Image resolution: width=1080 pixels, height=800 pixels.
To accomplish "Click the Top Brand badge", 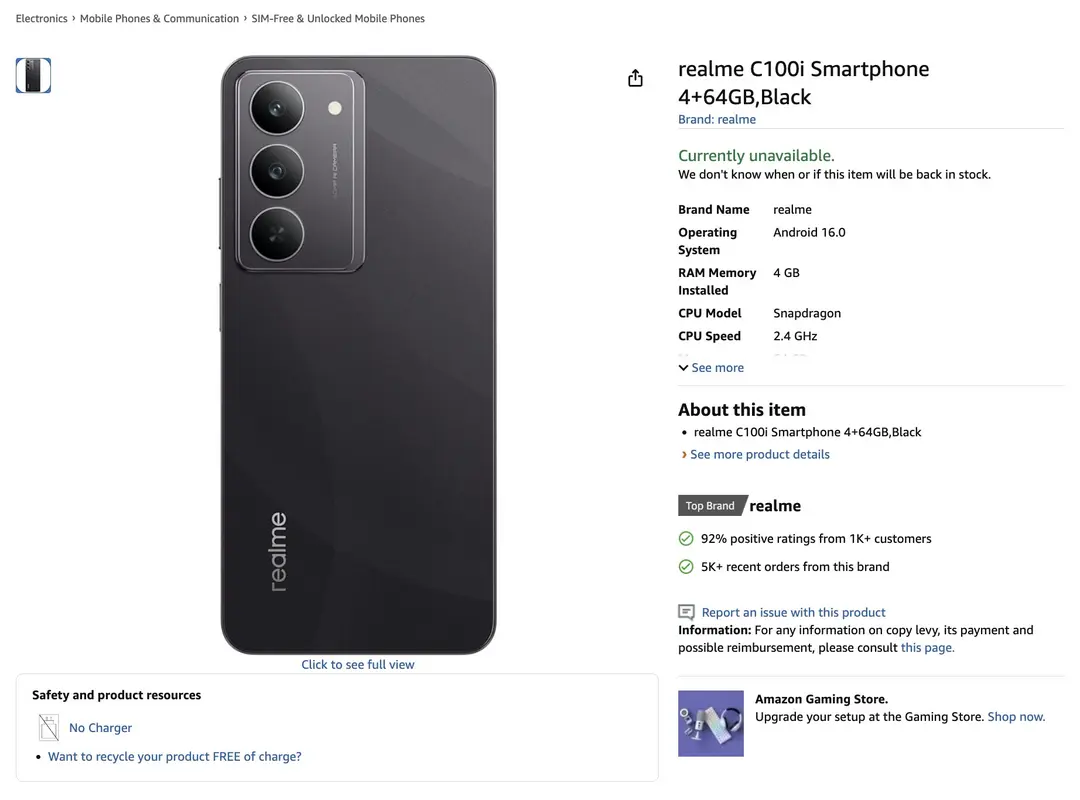I will (x=709, y=505).
